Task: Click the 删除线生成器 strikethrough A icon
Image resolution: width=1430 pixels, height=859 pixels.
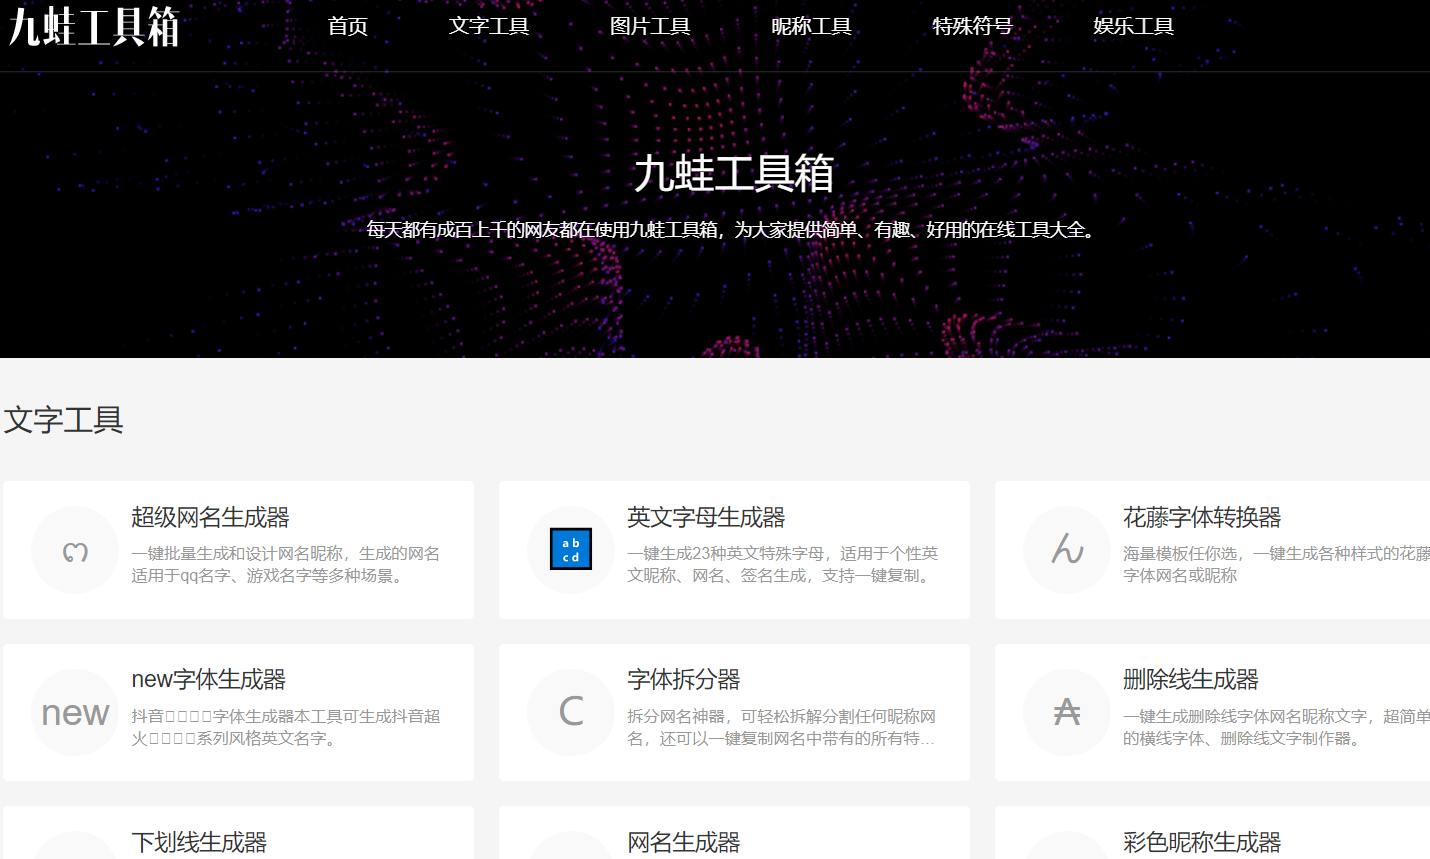Action: pos(1067,713)
